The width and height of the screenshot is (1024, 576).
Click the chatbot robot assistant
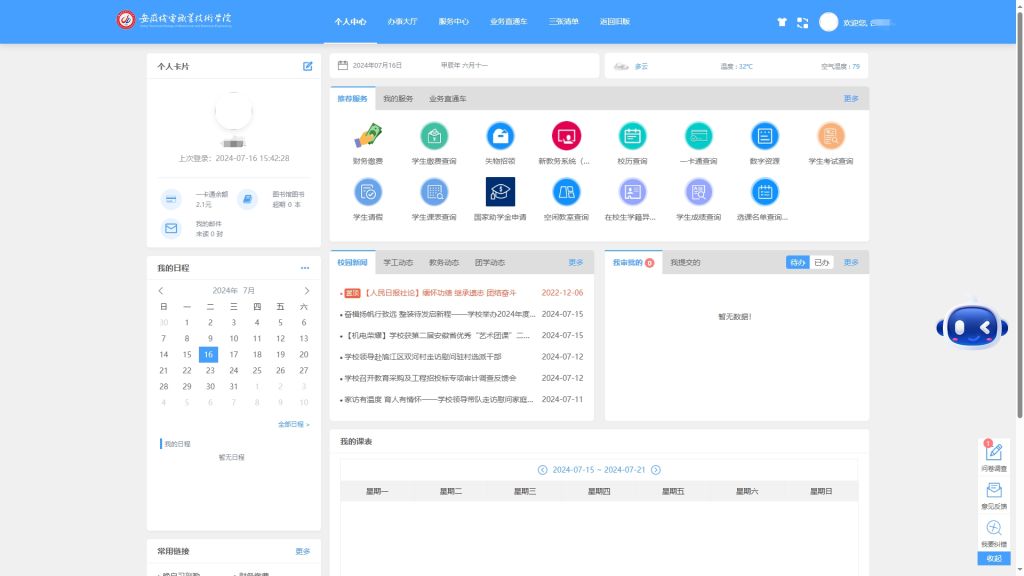coord(972,325)
